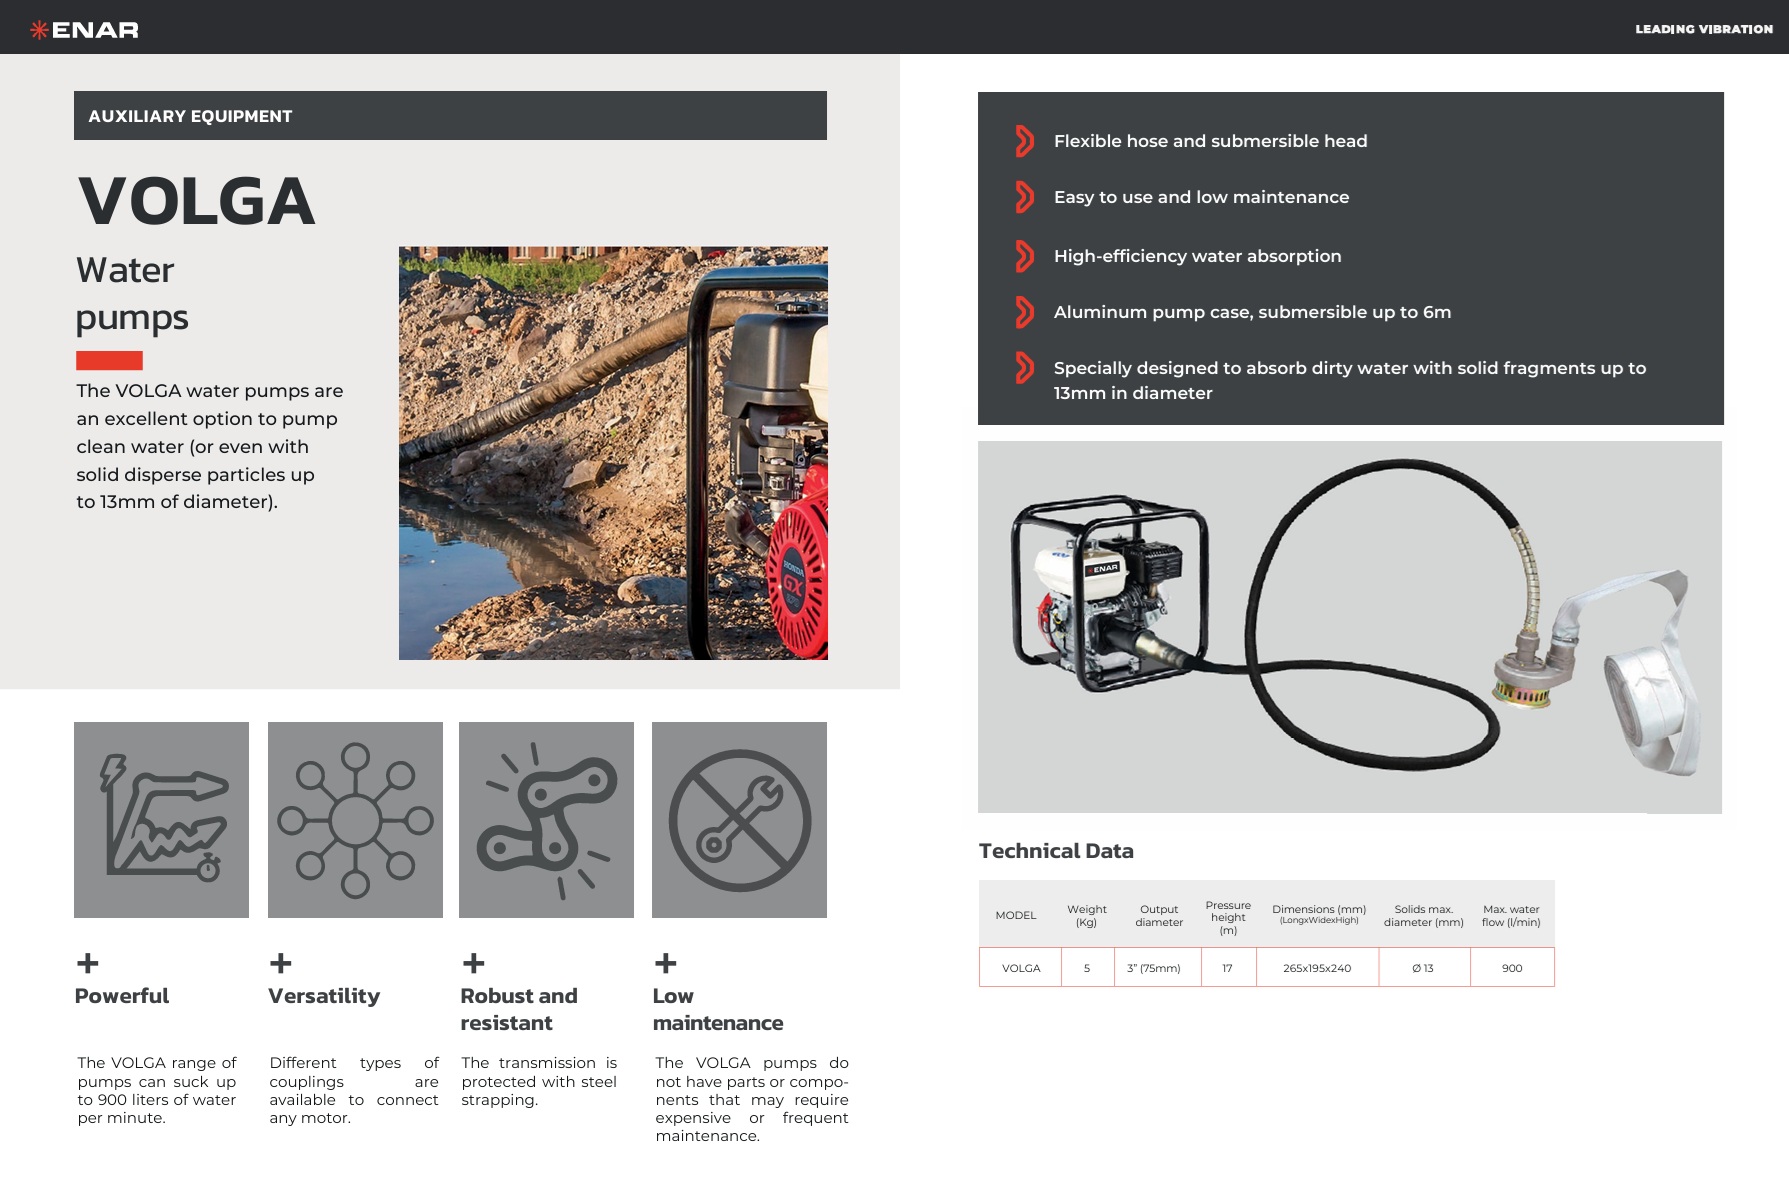This screenshot has height=1202, width=1789.
Task: Click the LEADING VIBRATION text in header
Action: click(1703, 29)
